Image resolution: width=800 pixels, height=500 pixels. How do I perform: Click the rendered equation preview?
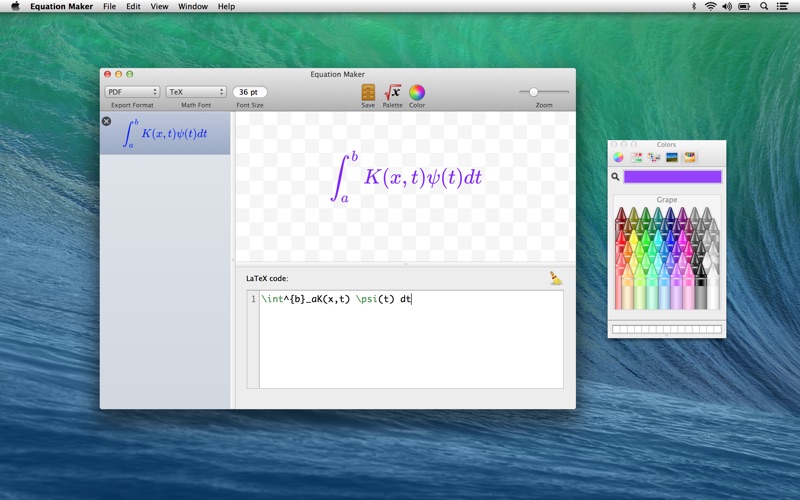(x=406, y=177)
